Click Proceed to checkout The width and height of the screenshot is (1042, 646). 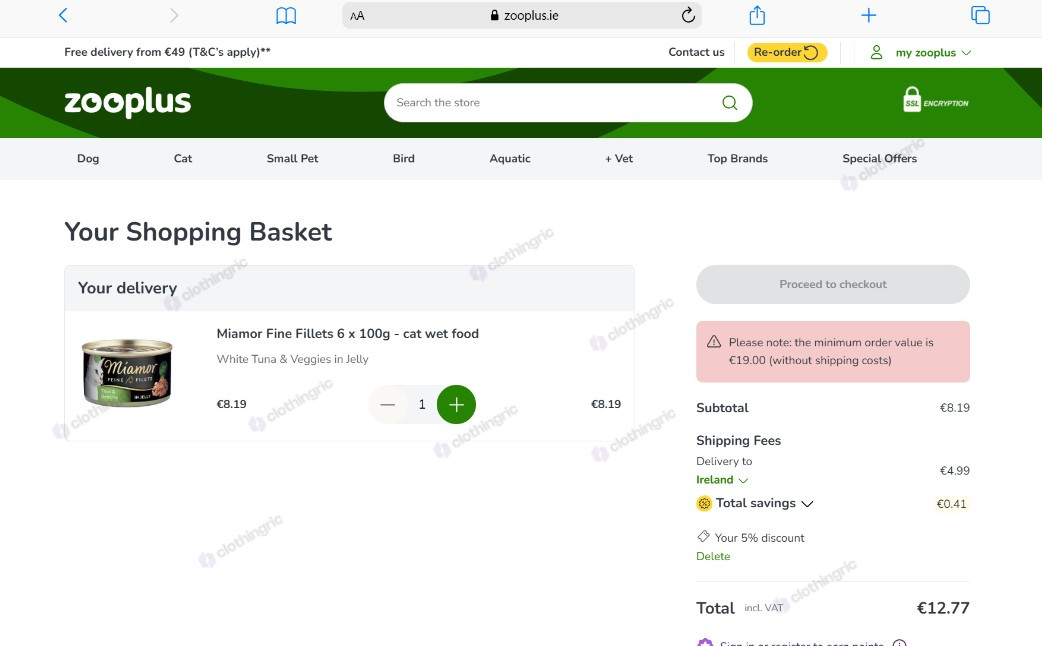click(833, 284)
